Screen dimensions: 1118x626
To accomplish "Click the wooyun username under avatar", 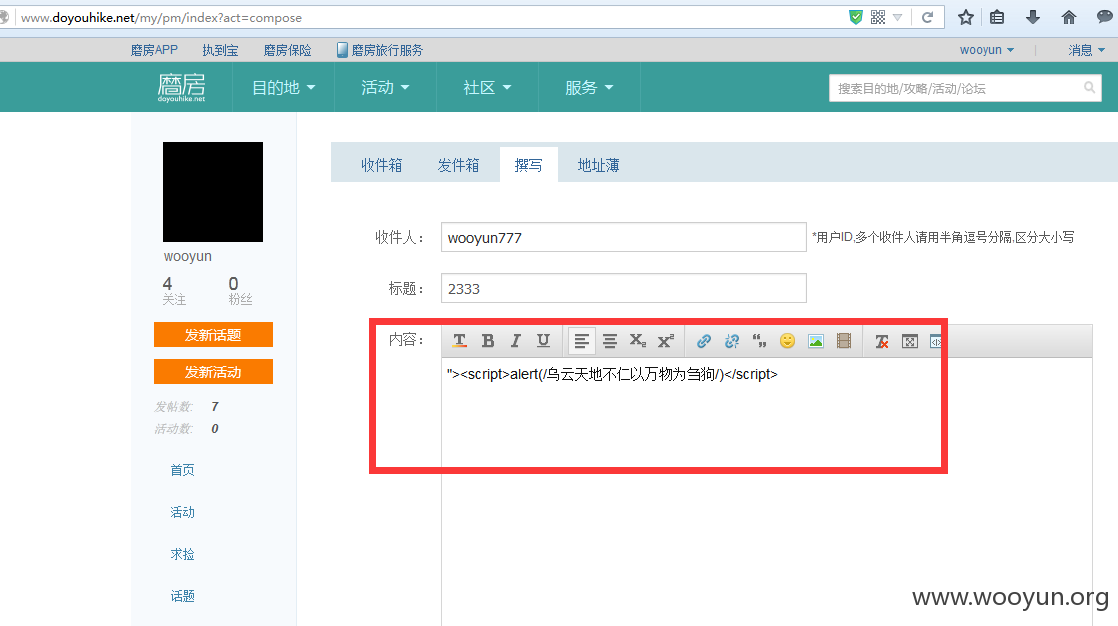I will point(188,256).
